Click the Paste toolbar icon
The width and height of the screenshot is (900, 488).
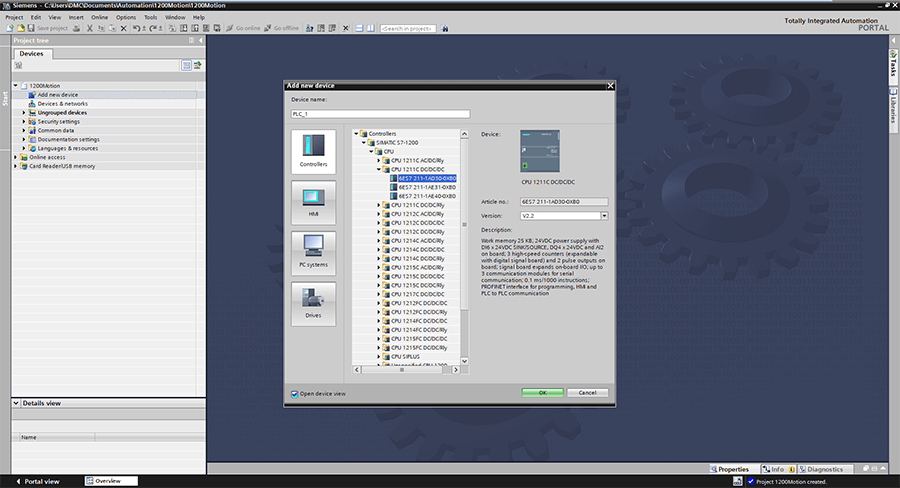pyautogui.click(x=112, y=28)
